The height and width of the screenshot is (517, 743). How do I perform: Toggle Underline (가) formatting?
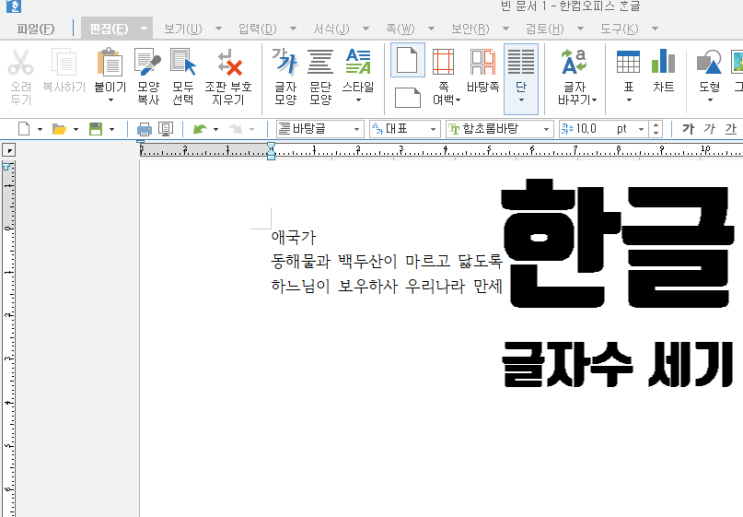[x=731, y=129]
